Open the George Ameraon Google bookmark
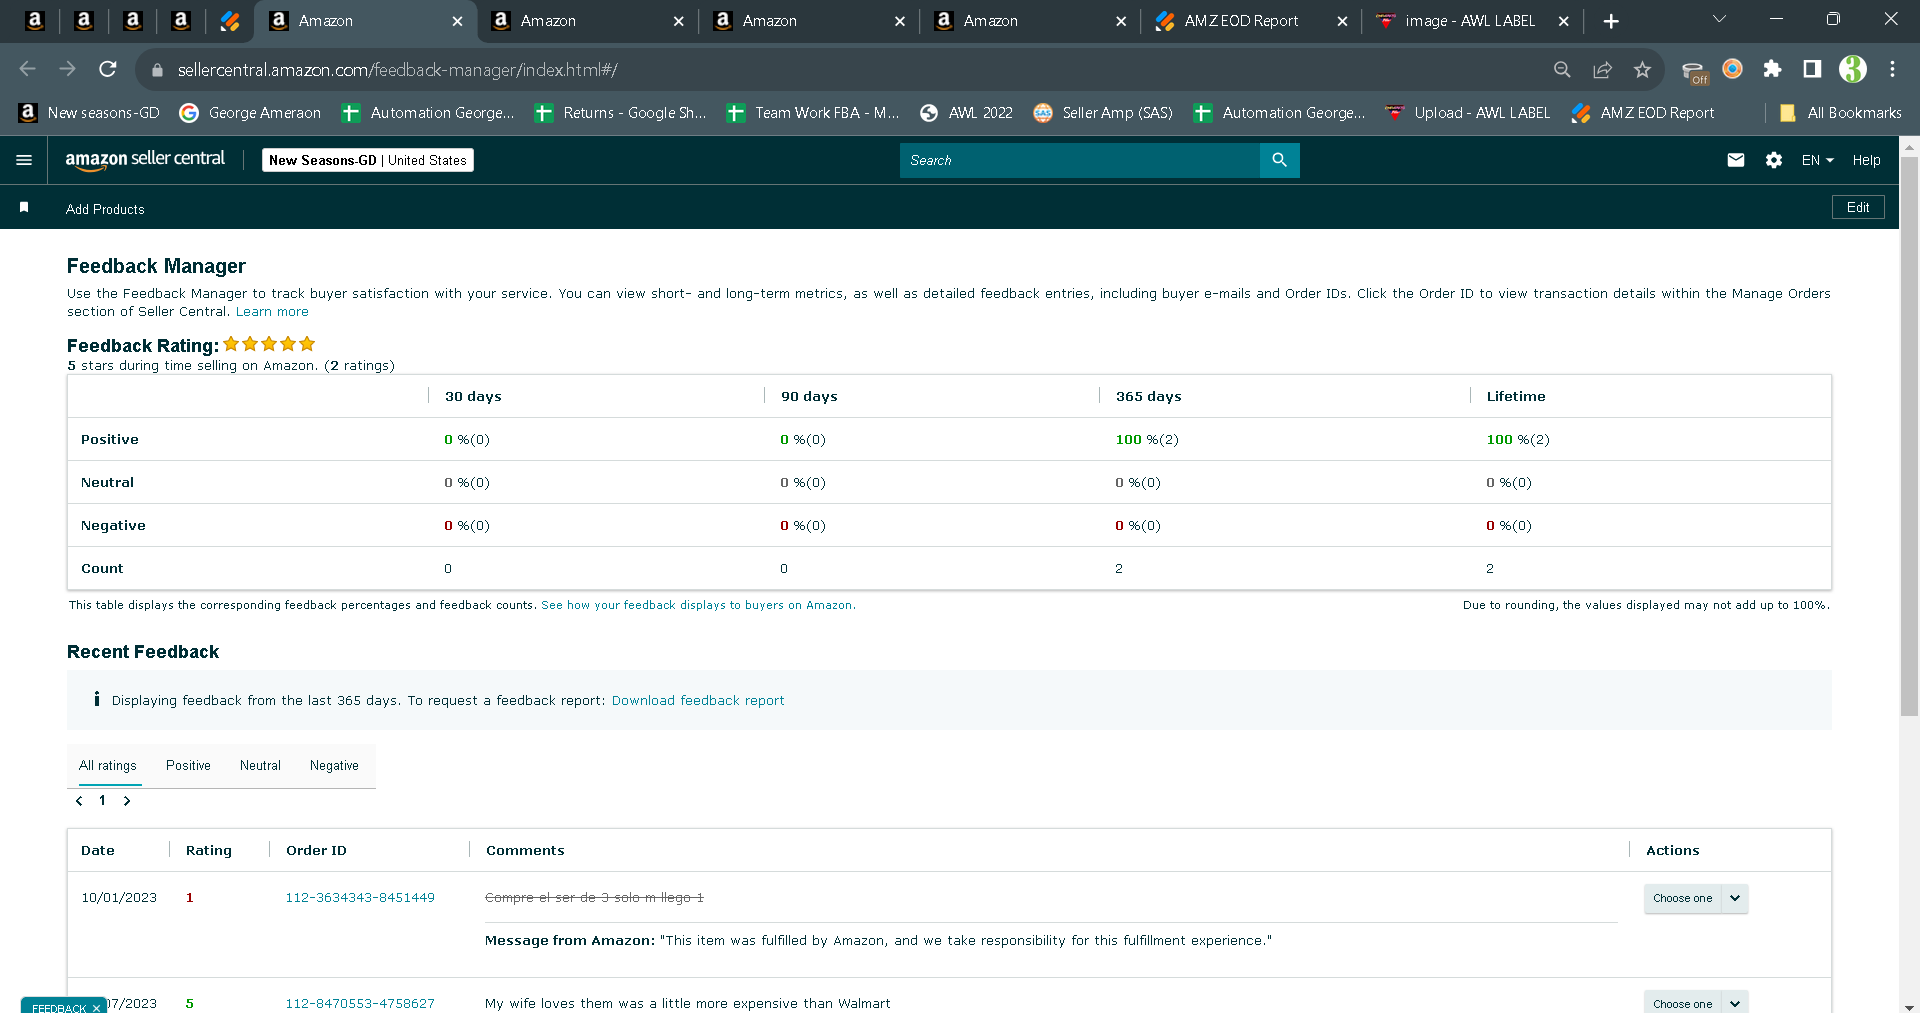The image size is (1920, 1013). point(250,113)
